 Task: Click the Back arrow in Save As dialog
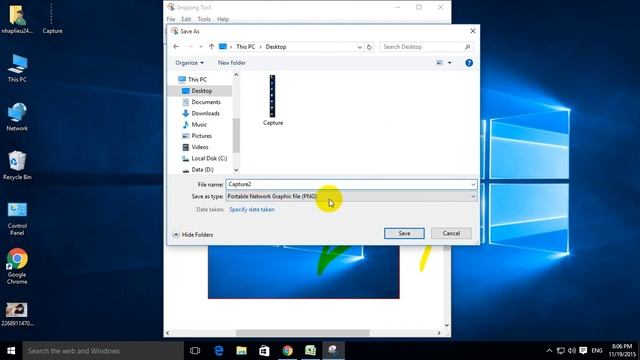pos(176,47)
